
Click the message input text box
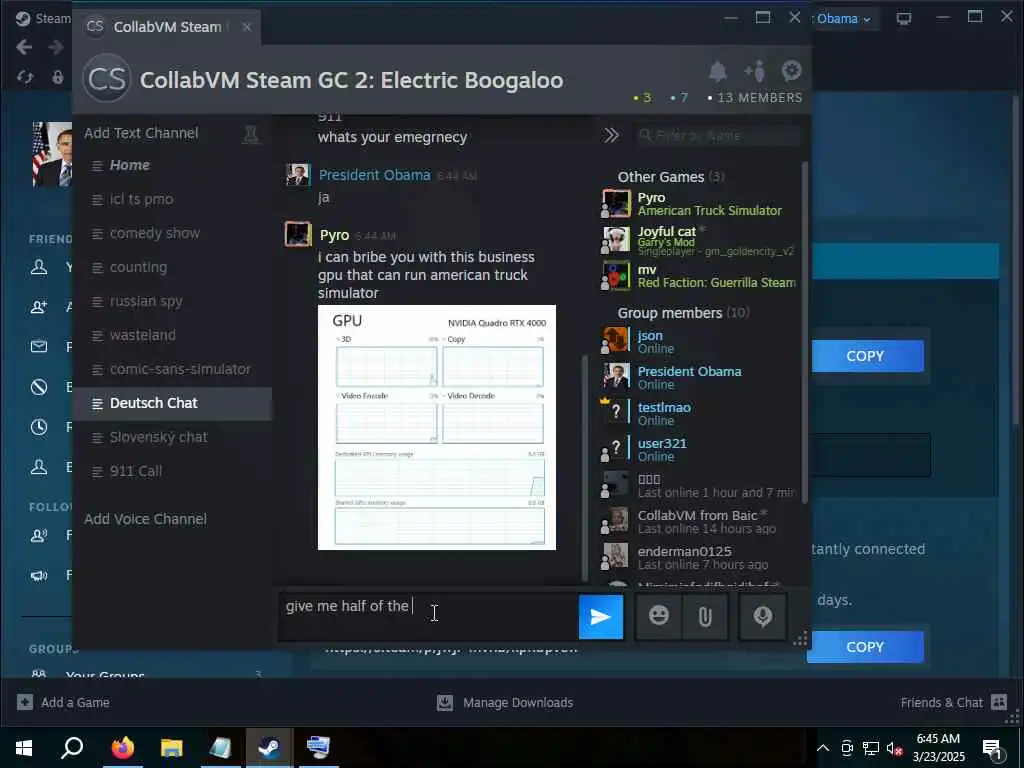(x=428, y=616)
